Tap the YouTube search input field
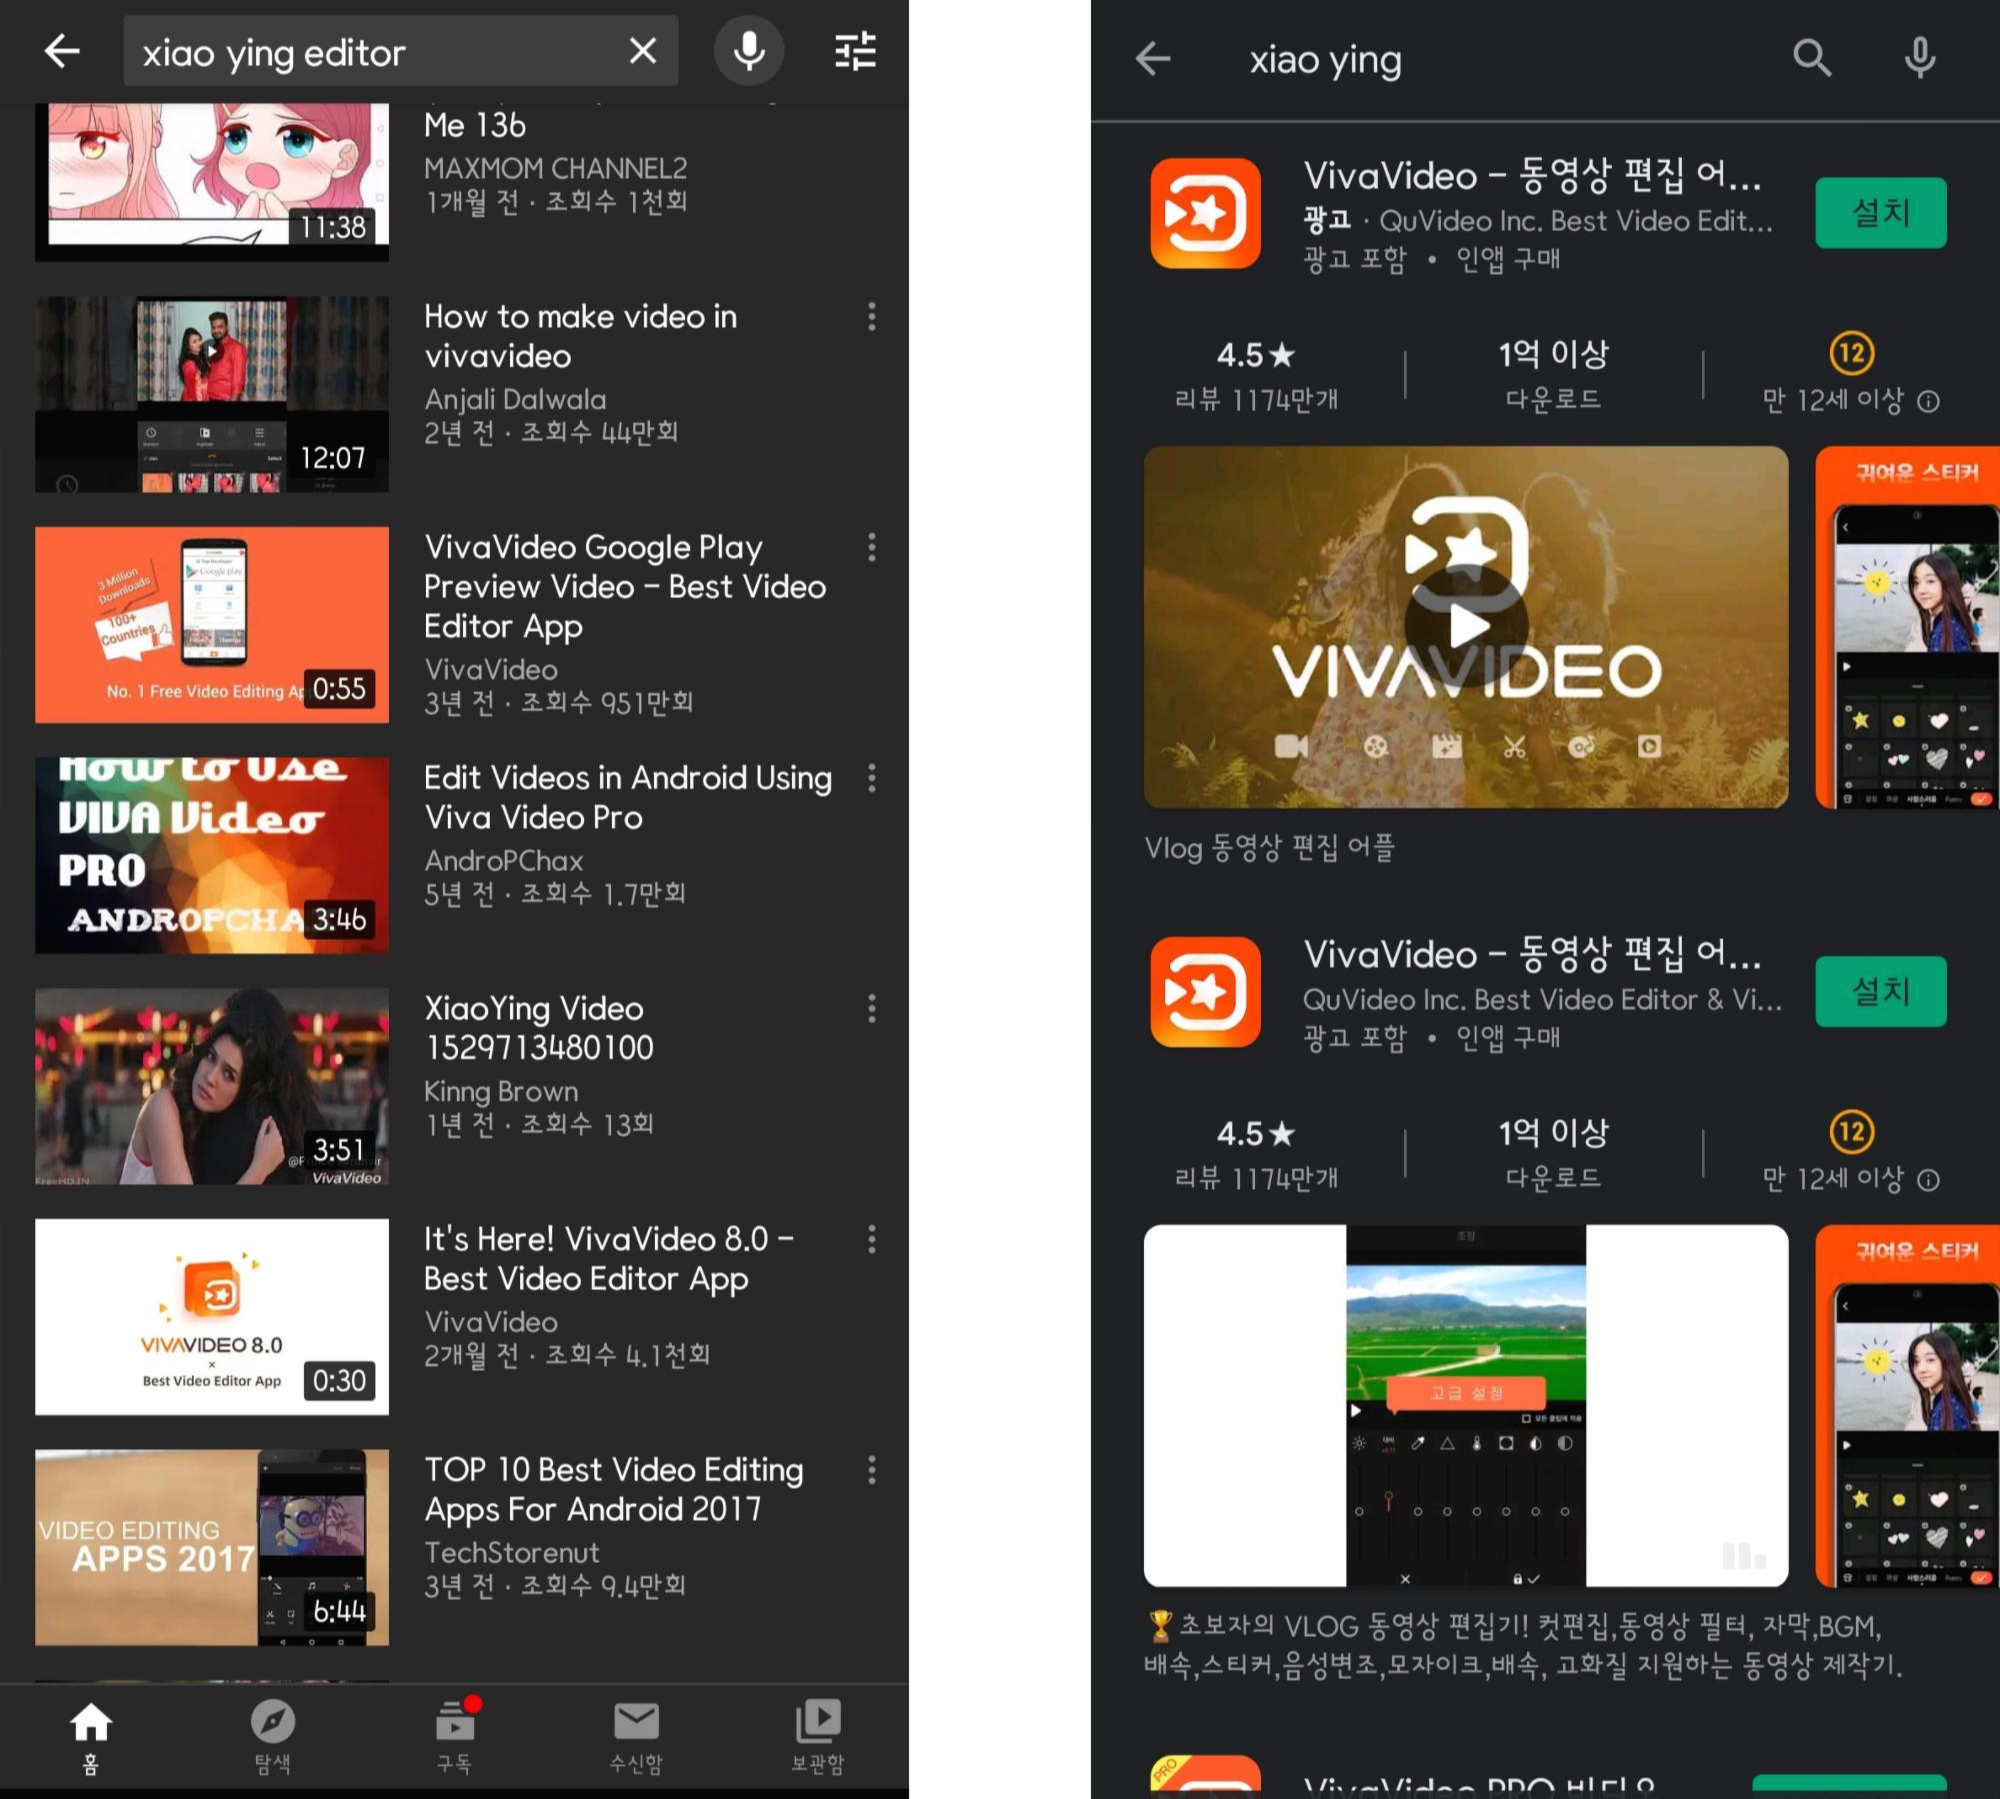Viewport: 2000px width, 1799px height. pyautogui.click(x=380, y=52)
